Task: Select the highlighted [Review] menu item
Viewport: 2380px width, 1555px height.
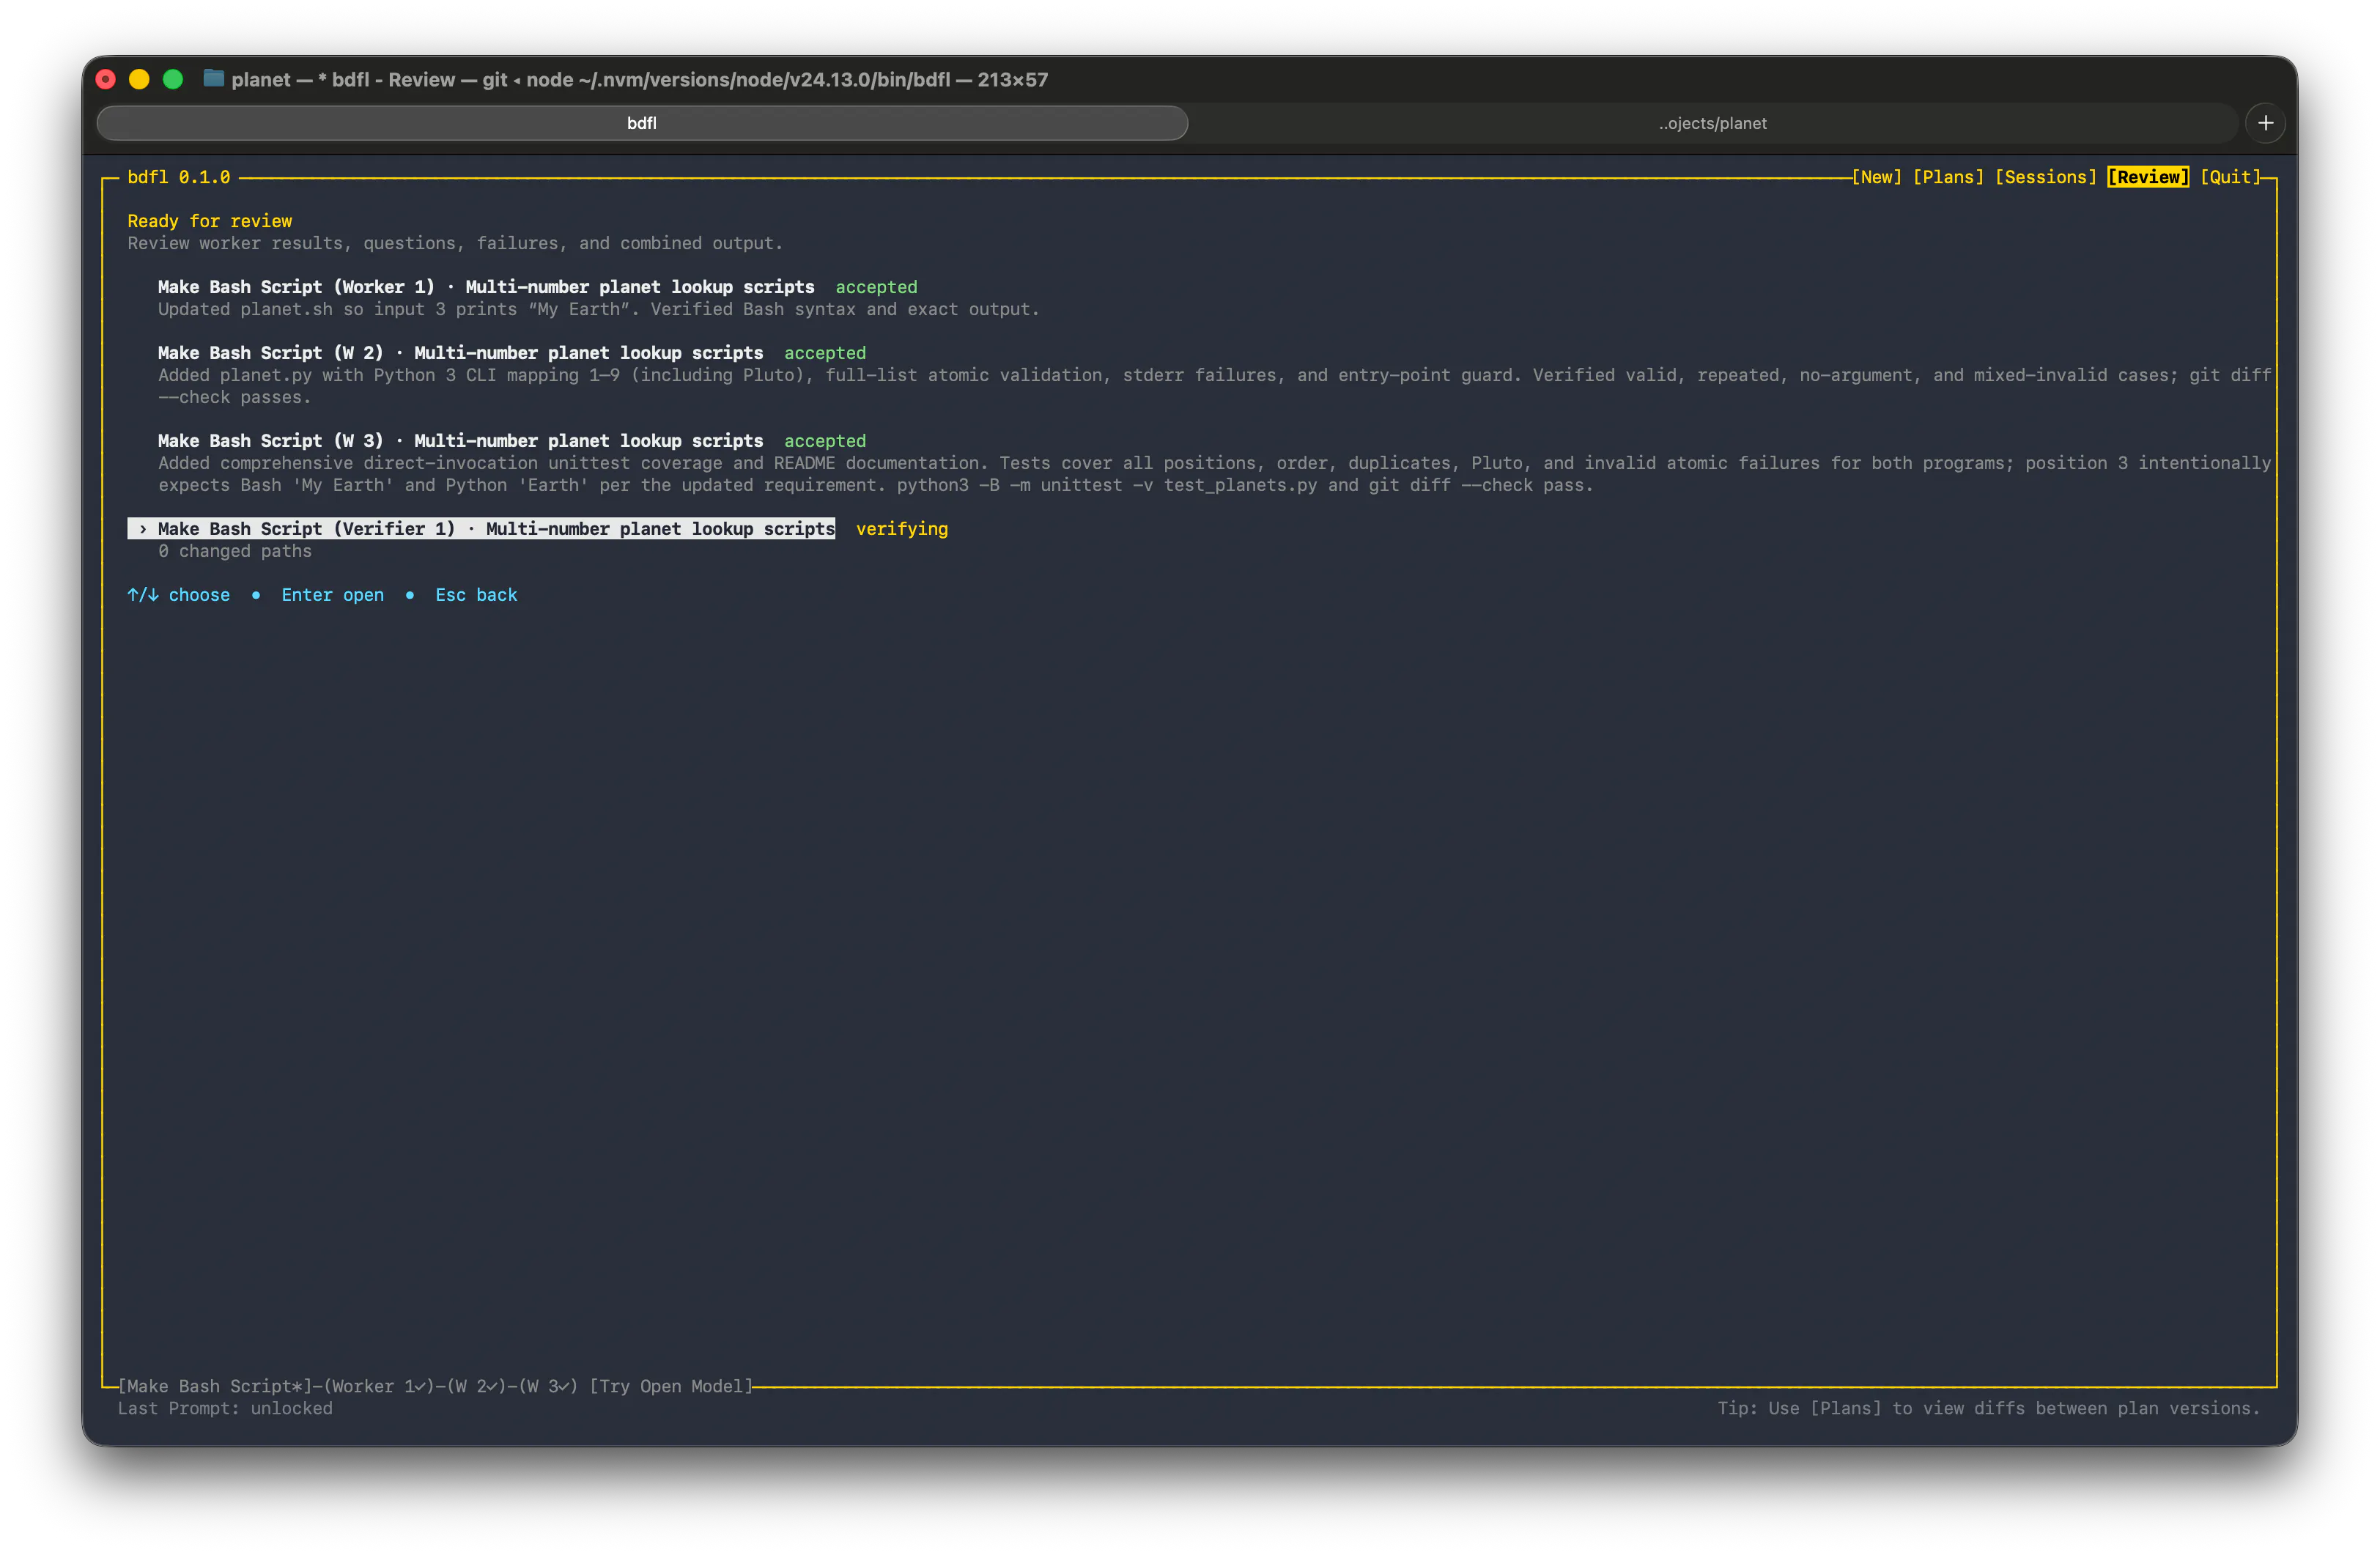Action: 2148,177
